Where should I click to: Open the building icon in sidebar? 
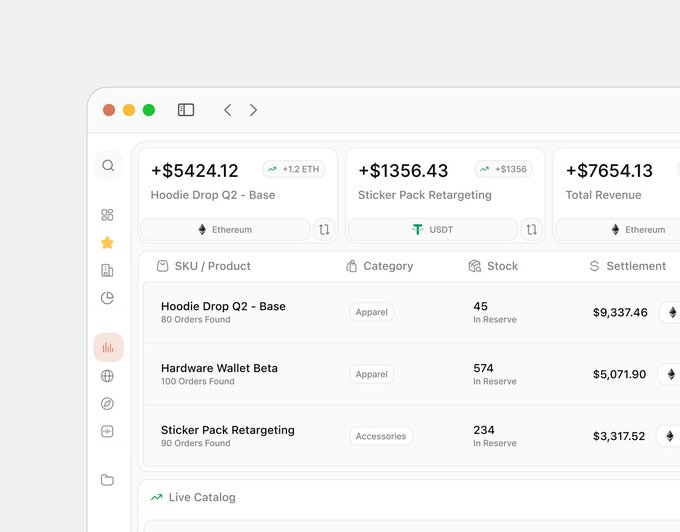[x=107, y=271]
